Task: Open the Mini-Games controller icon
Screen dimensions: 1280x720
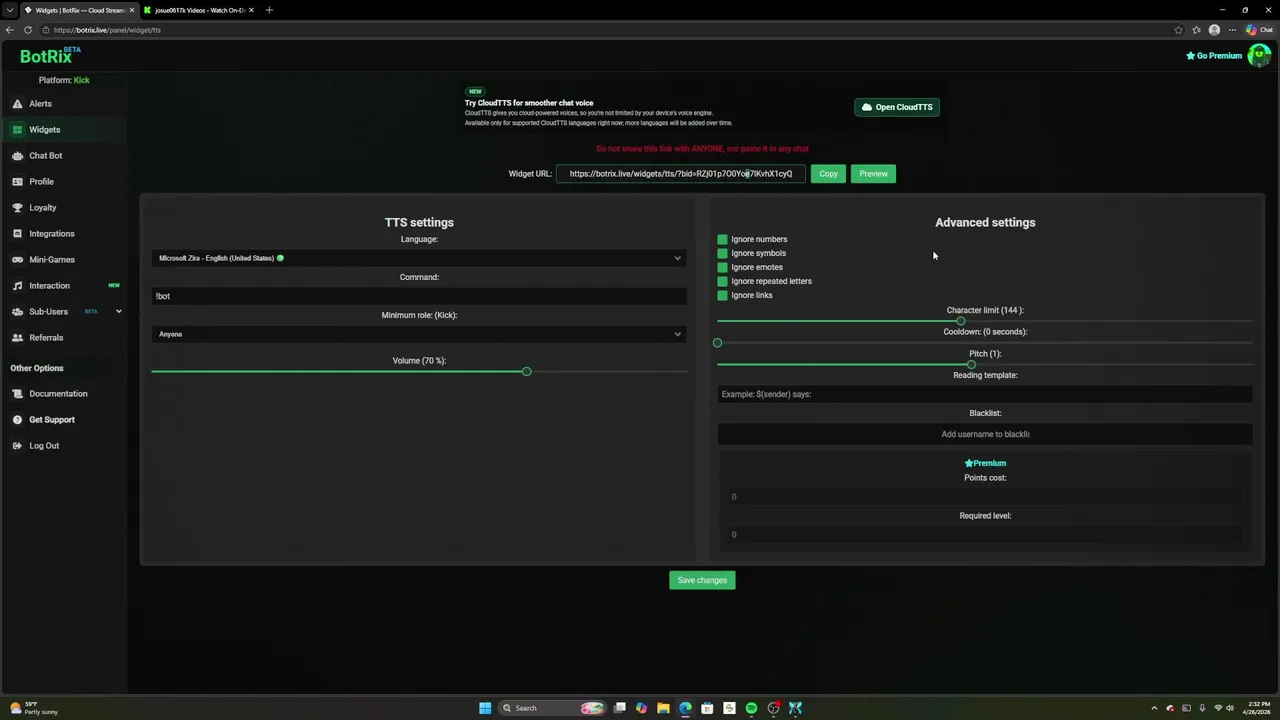Action: tap(17, 260)
